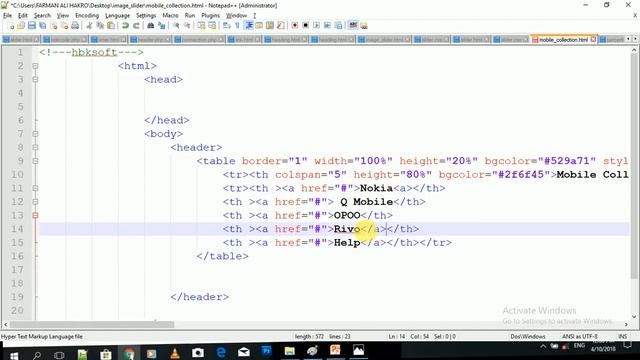Image resolution: width=640 pixels, height=360 pixels.
Task: Toggle Show All Characters pilcrow button
Action: tap(237, 26)
